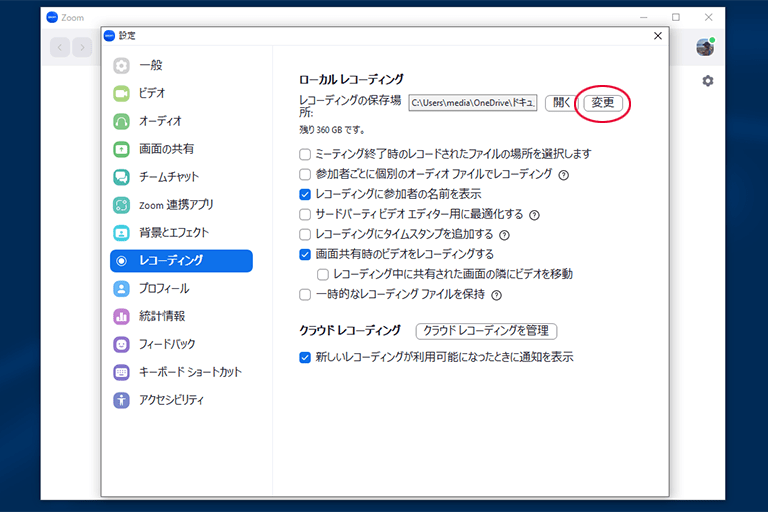Click the Screen Share sidebar icon

122,149
